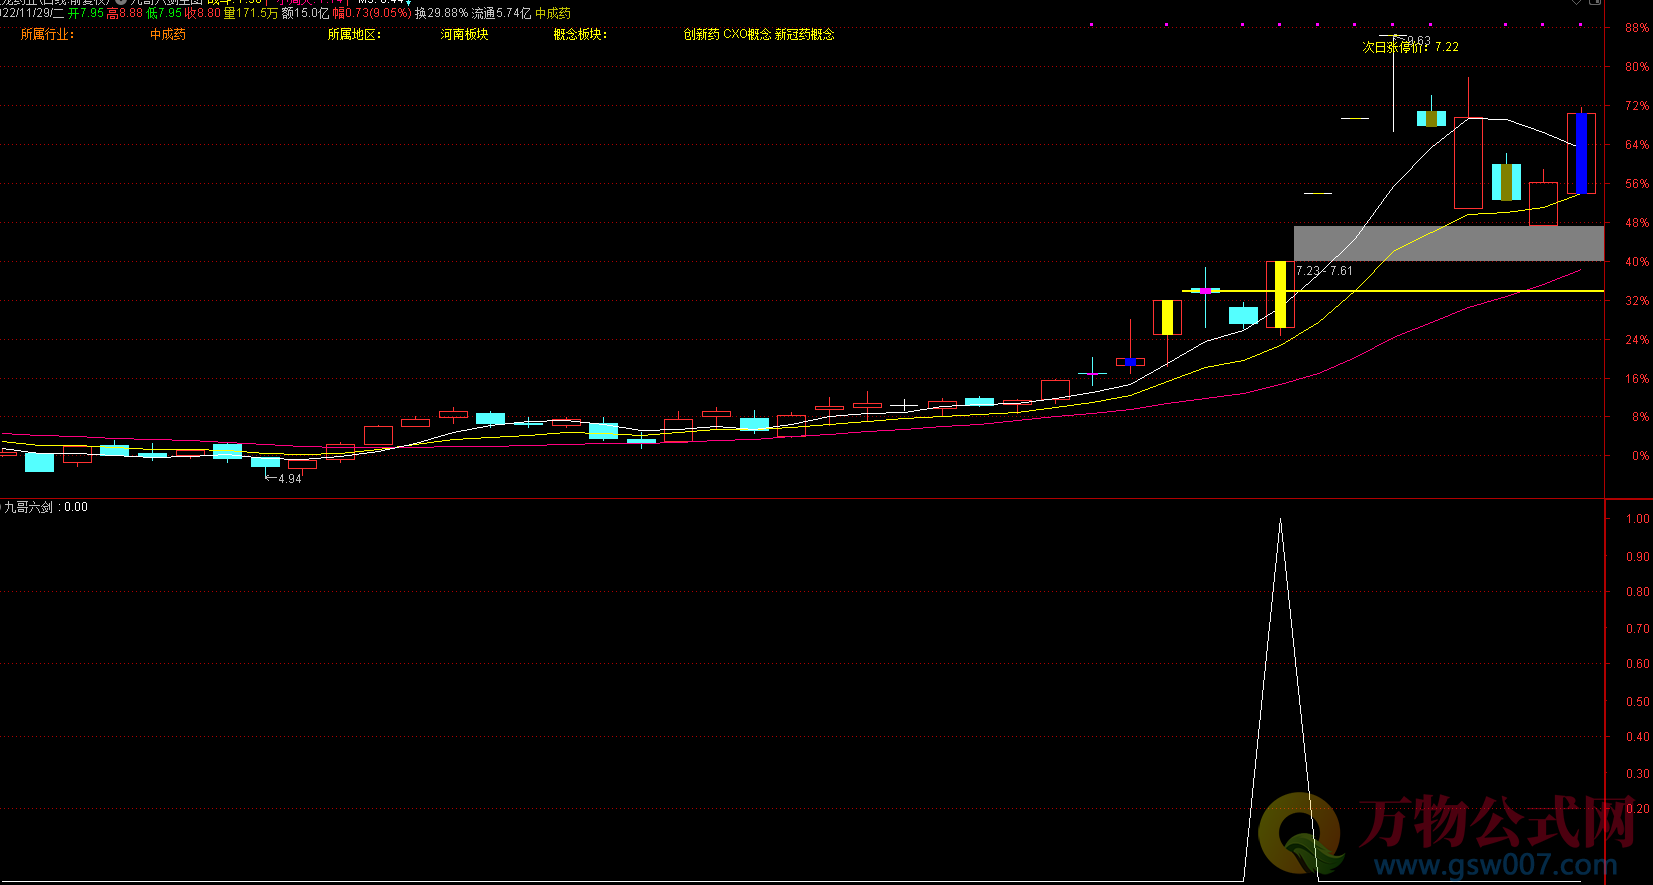Click the volume 量171.5万 in header

[250, 13]
